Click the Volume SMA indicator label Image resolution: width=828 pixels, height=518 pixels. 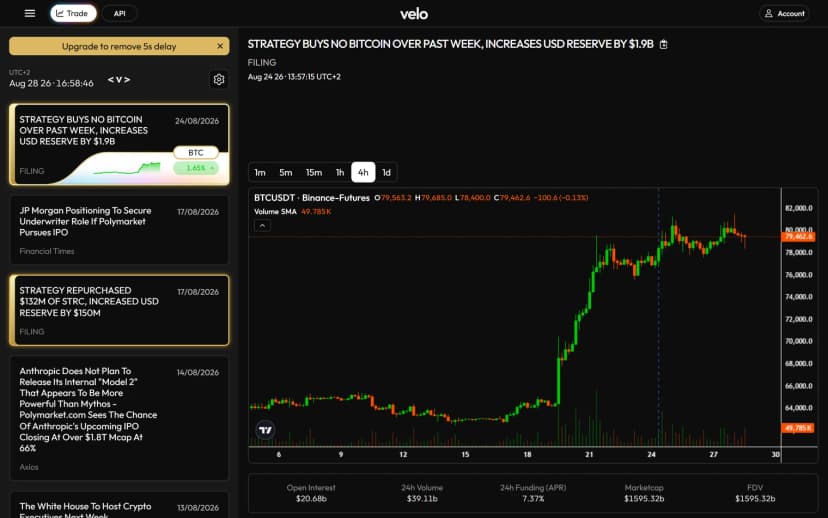pos(275,212)
